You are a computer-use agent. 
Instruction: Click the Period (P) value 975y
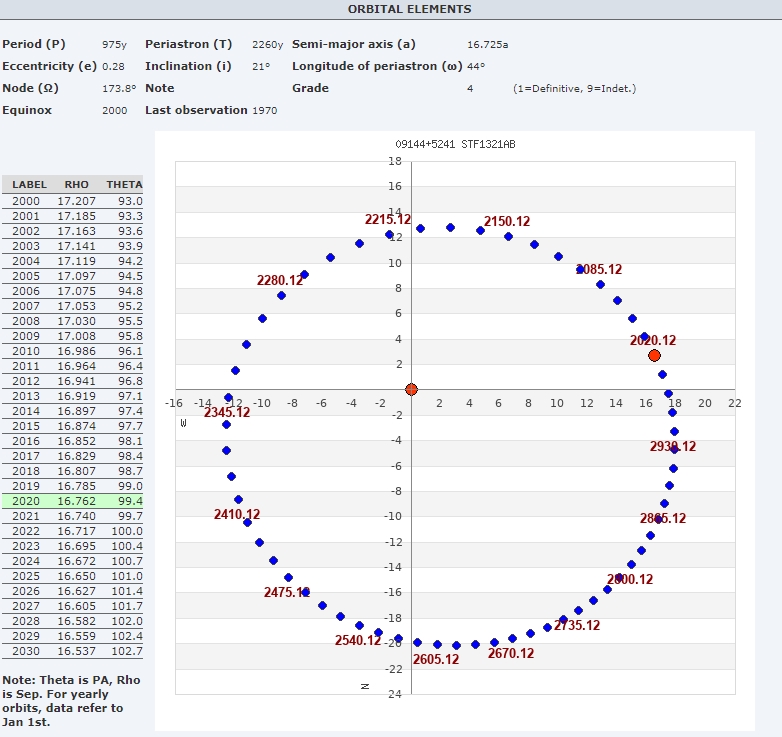[x=114, y=45]
